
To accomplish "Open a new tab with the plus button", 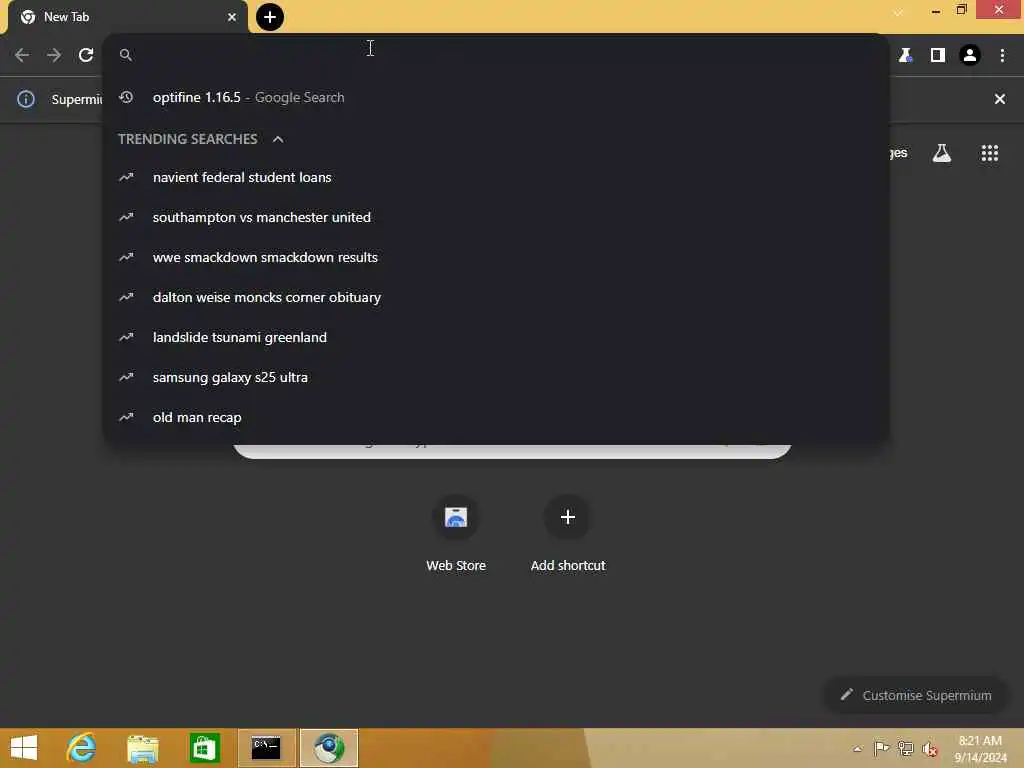I will pyautogui.click(x=270, y=17).
